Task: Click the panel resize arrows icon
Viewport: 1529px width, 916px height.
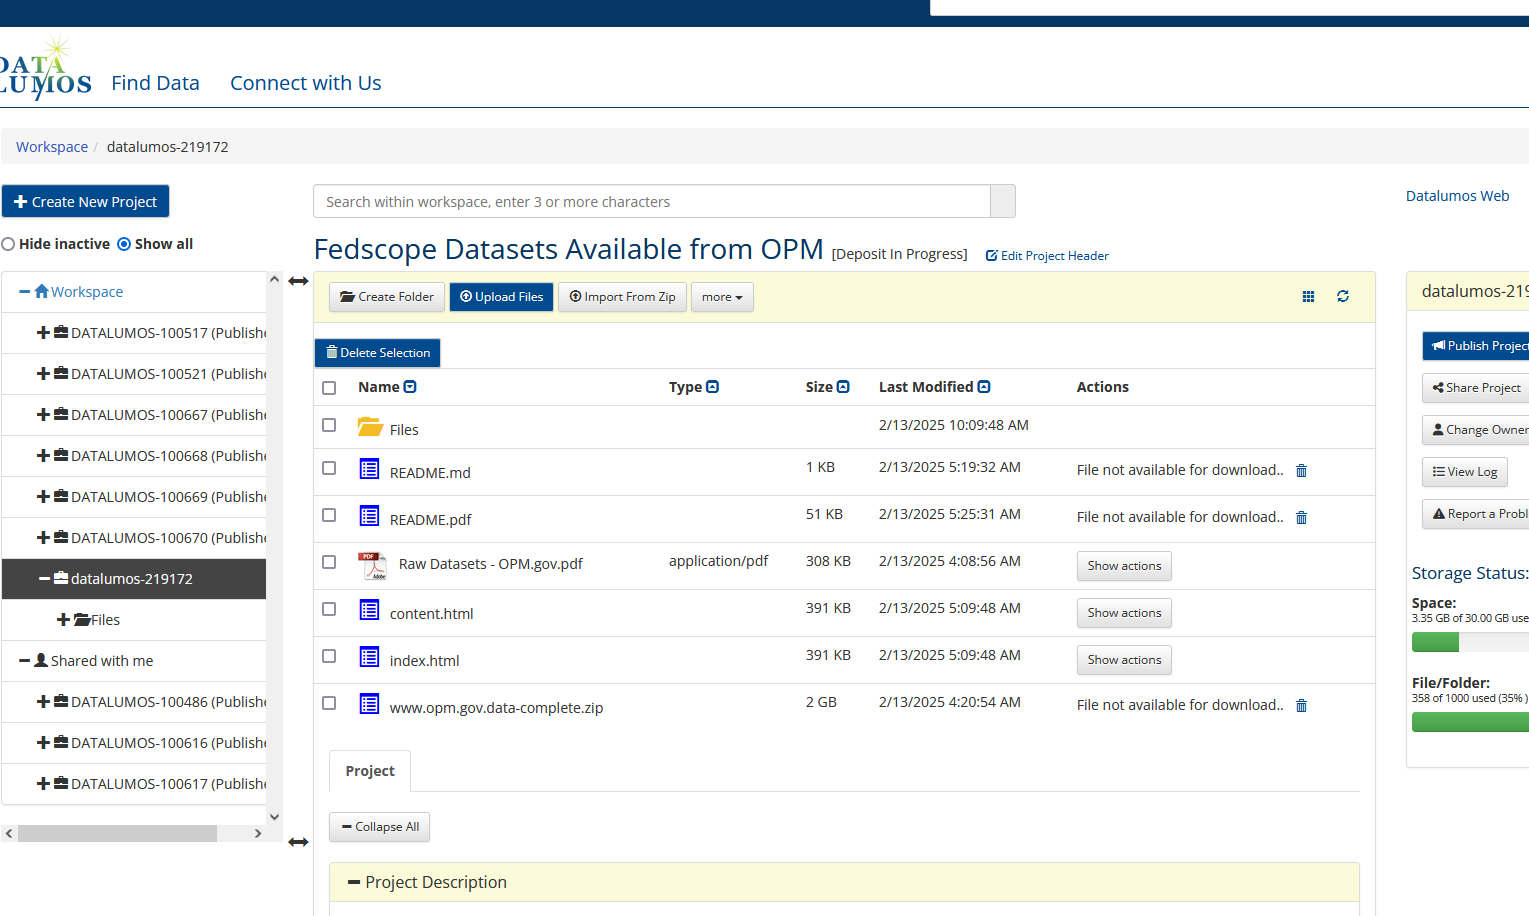Action: point(298,282)
